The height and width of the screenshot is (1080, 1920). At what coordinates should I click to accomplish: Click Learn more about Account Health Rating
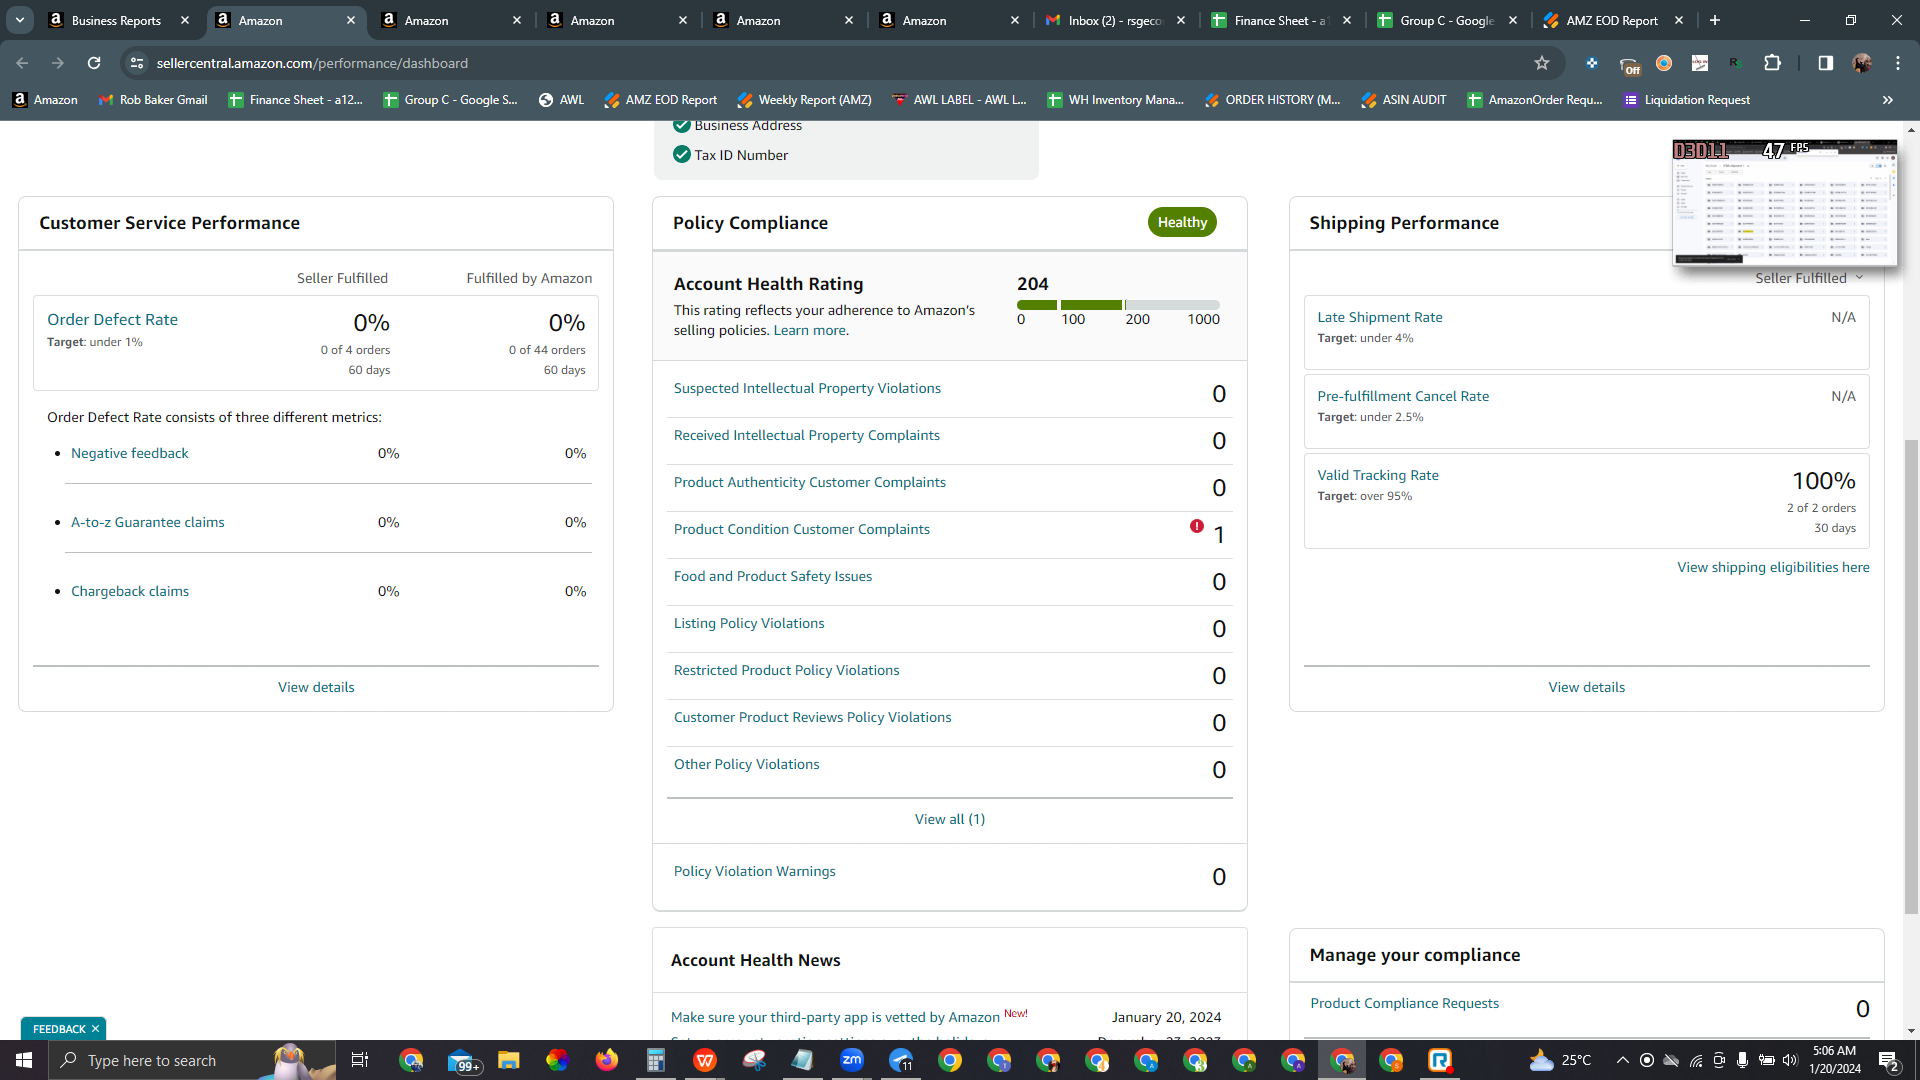click(x=809, y=331)
